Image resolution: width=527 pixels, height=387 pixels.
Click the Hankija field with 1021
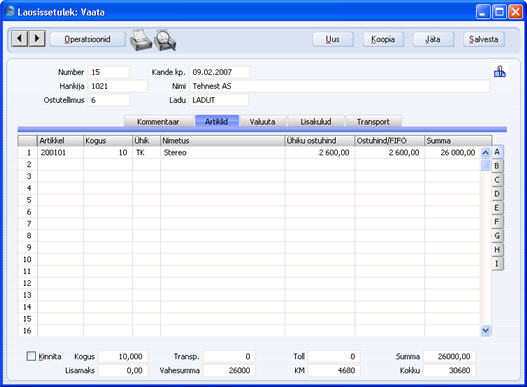point(117,86)
